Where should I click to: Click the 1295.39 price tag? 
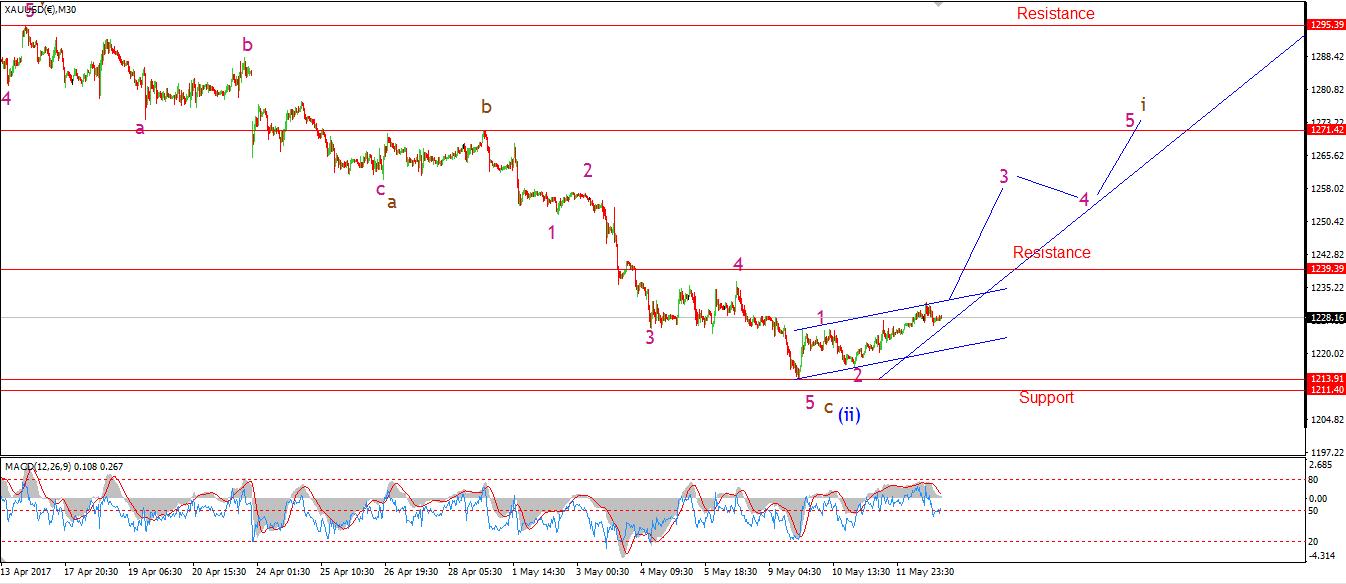point(1325,23)
